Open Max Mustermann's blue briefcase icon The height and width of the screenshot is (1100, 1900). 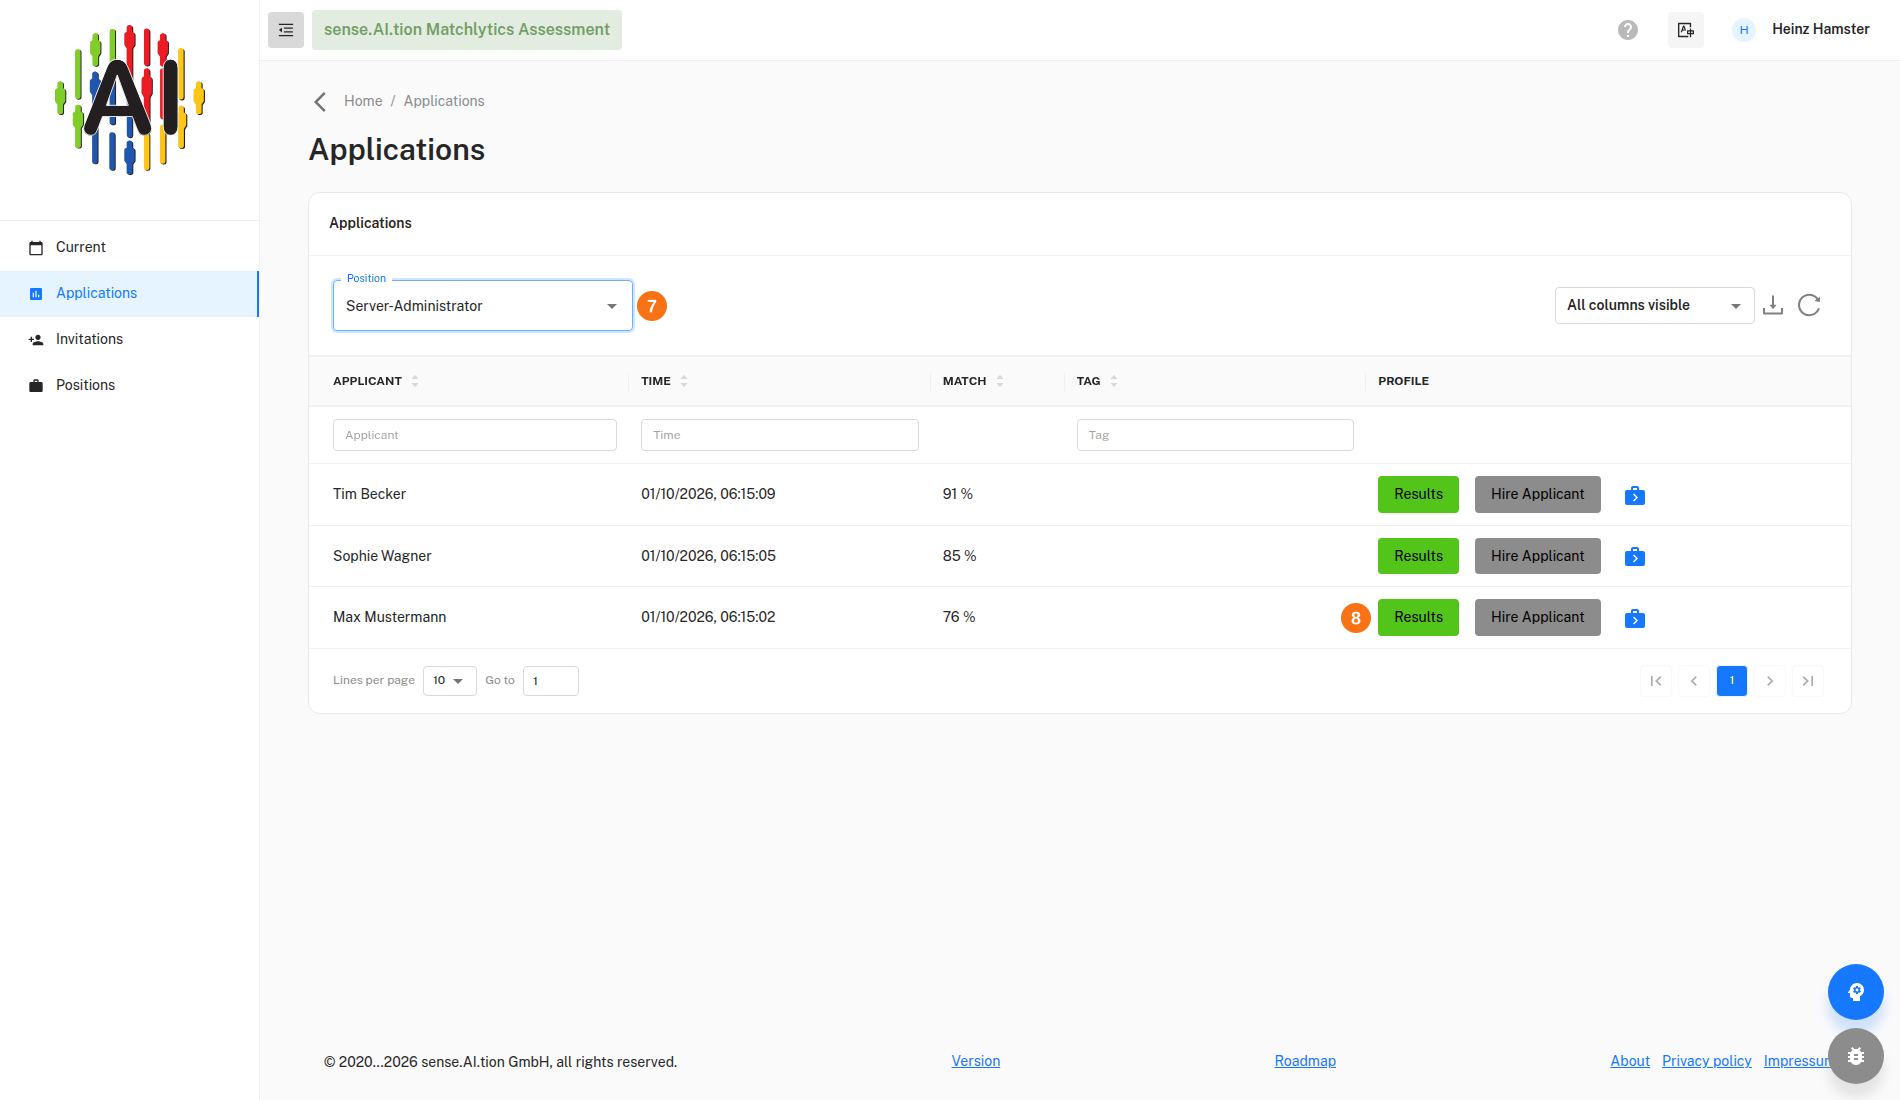tap(1635, 618)
